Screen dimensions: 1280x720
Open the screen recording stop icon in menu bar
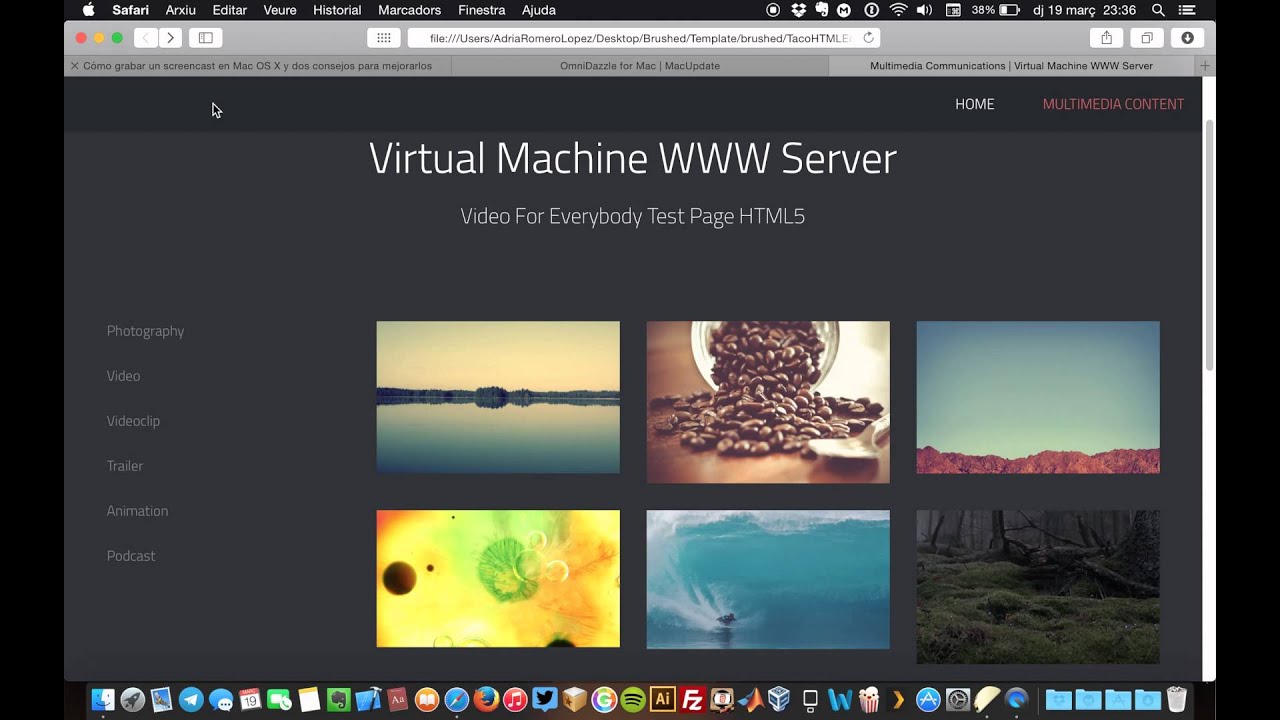click(773, 10)
